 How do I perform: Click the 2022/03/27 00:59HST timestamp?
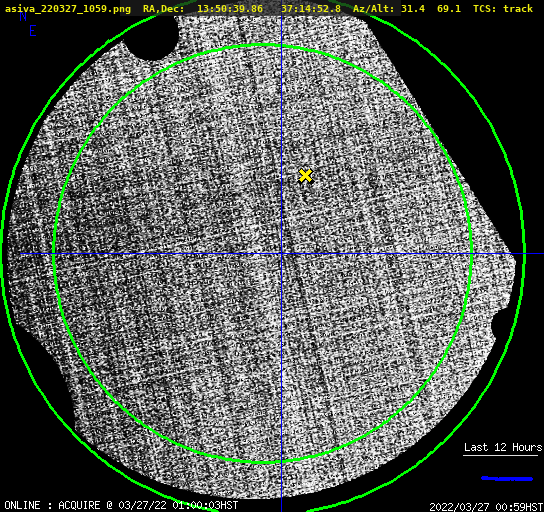[x=486, y=507]
